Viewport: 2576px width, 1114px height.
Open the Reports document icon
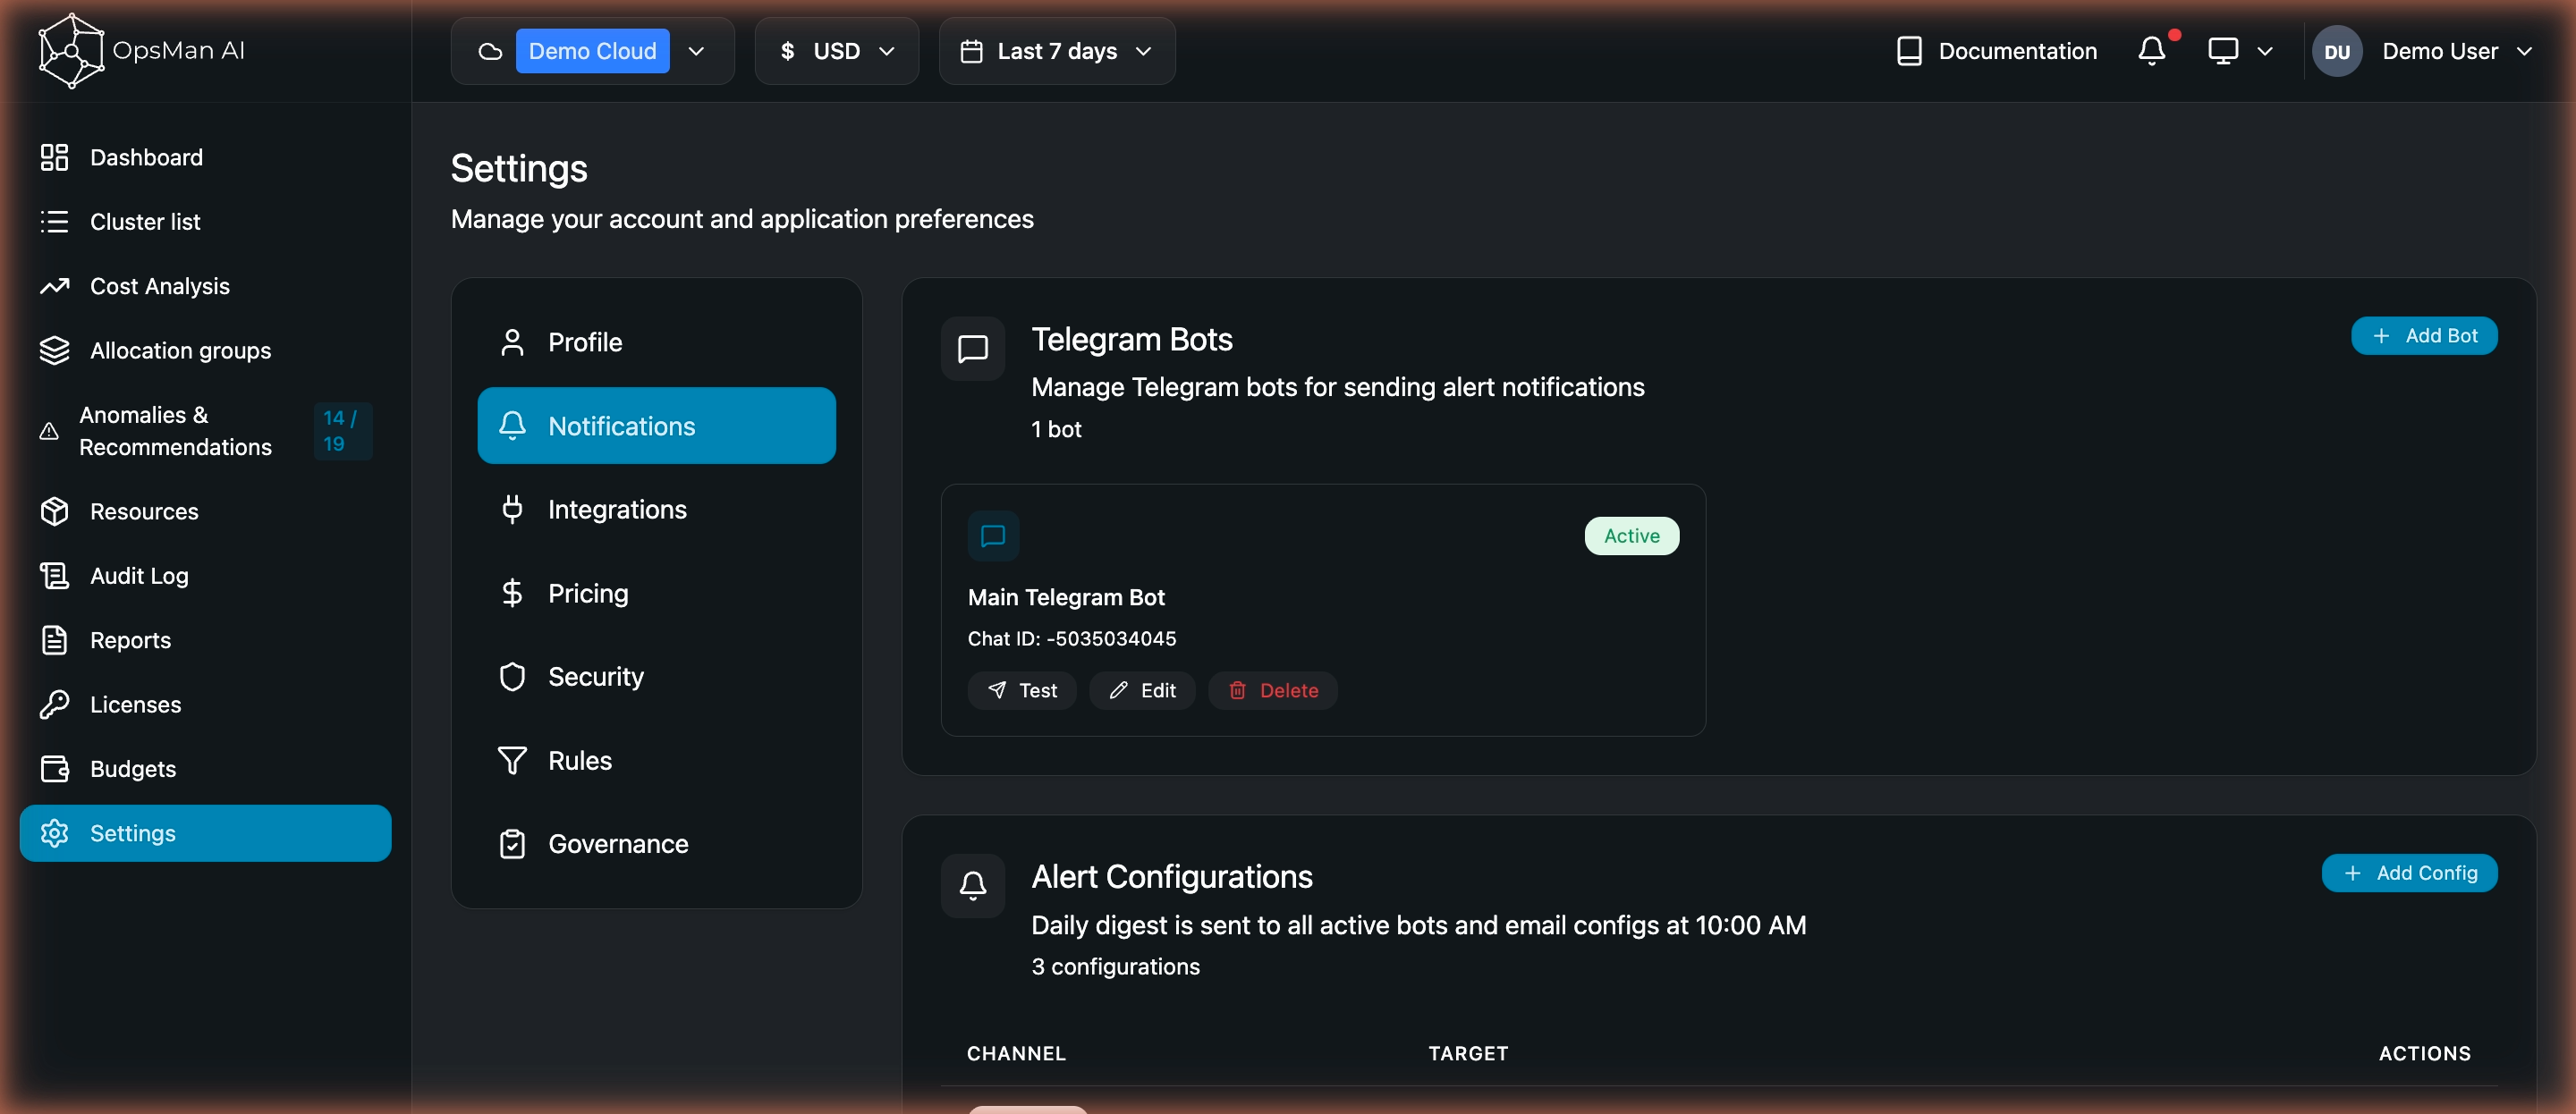tap(54, 640)
